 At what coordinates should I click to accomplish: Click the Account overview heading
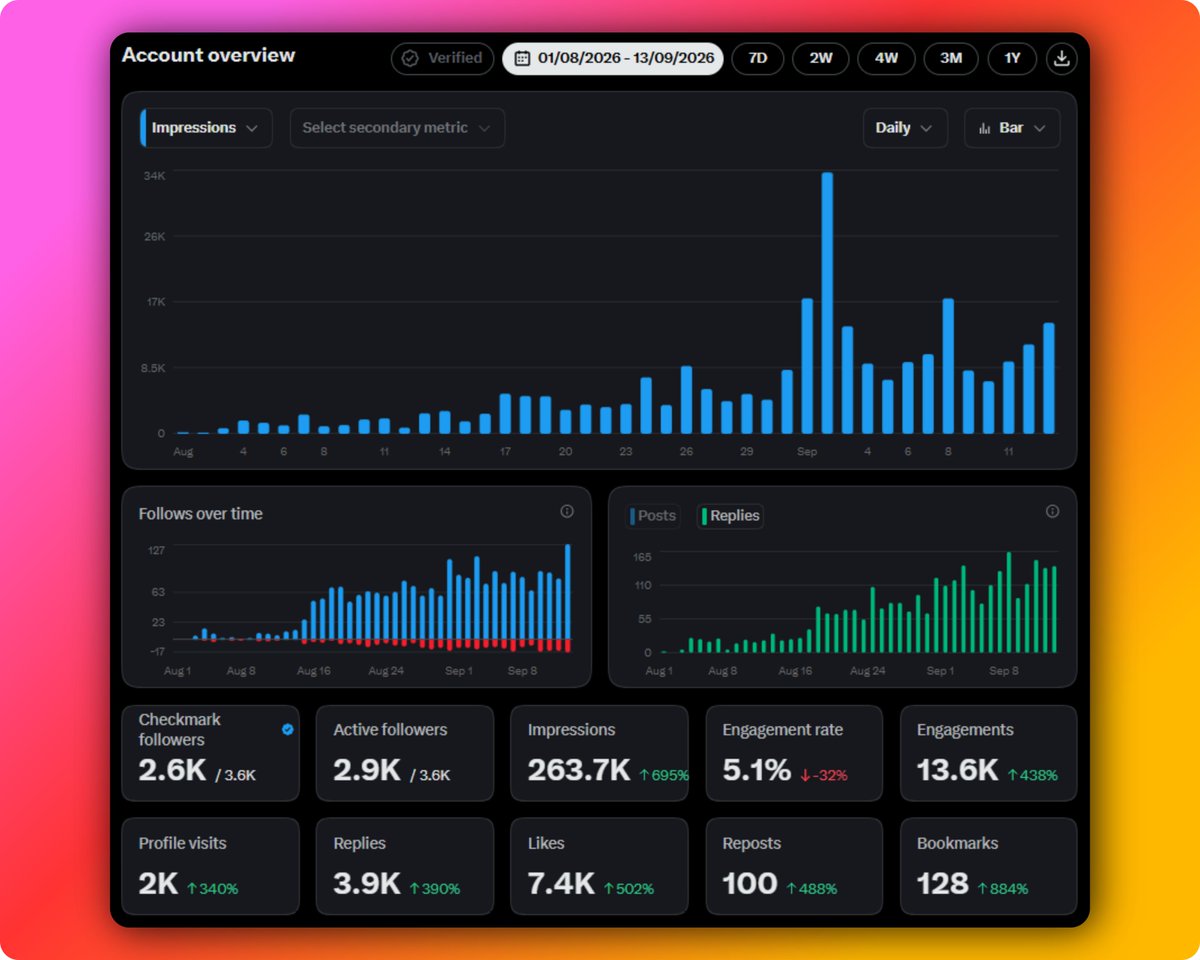pos(208,55)
